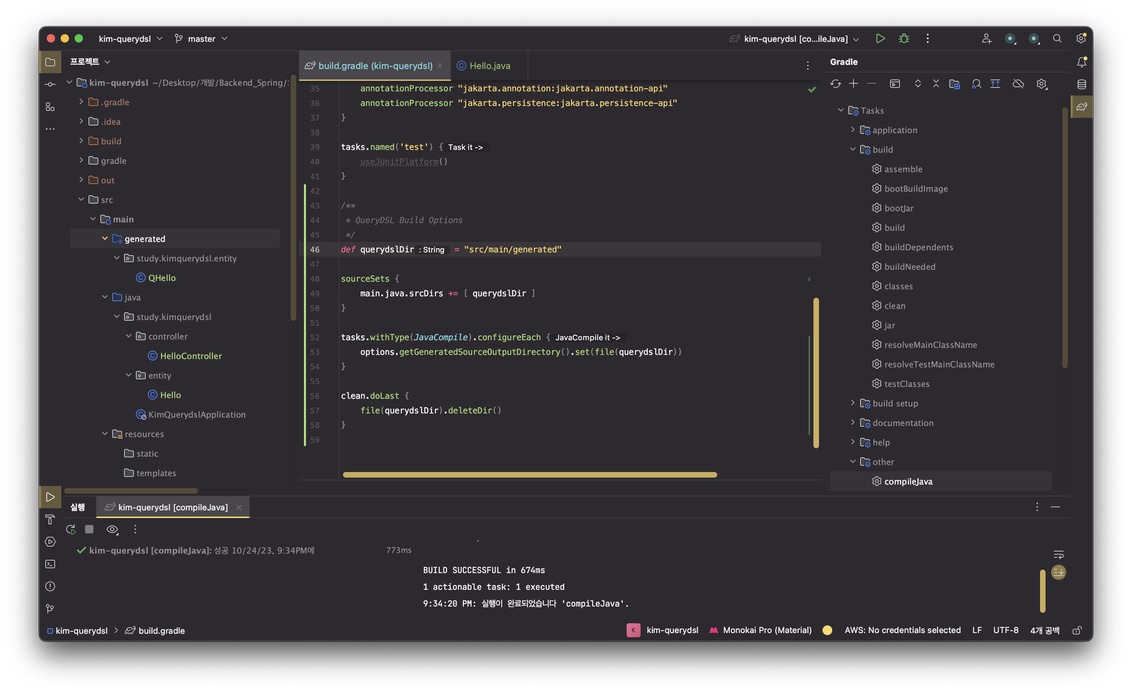Run the compileJava configuration
This screenshot has height=693, width=1132.
click(x=879, y=38)
